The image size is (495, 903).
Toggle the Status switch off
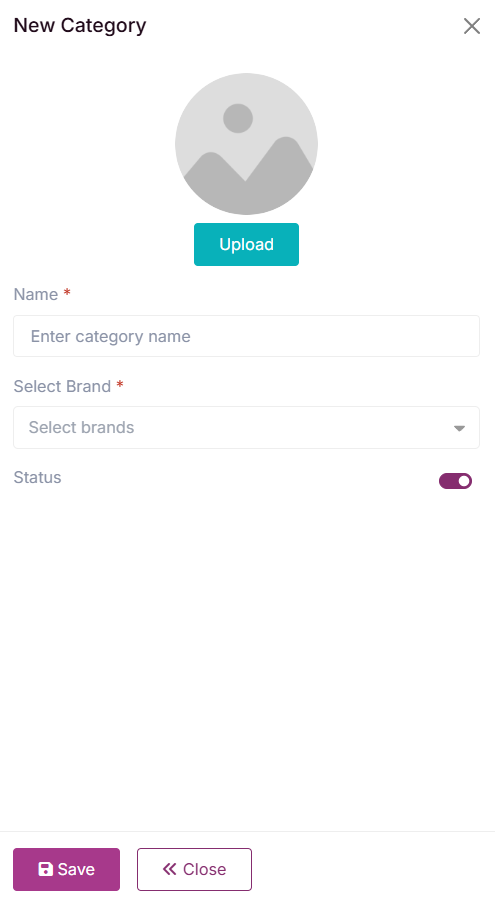(455, 481)
